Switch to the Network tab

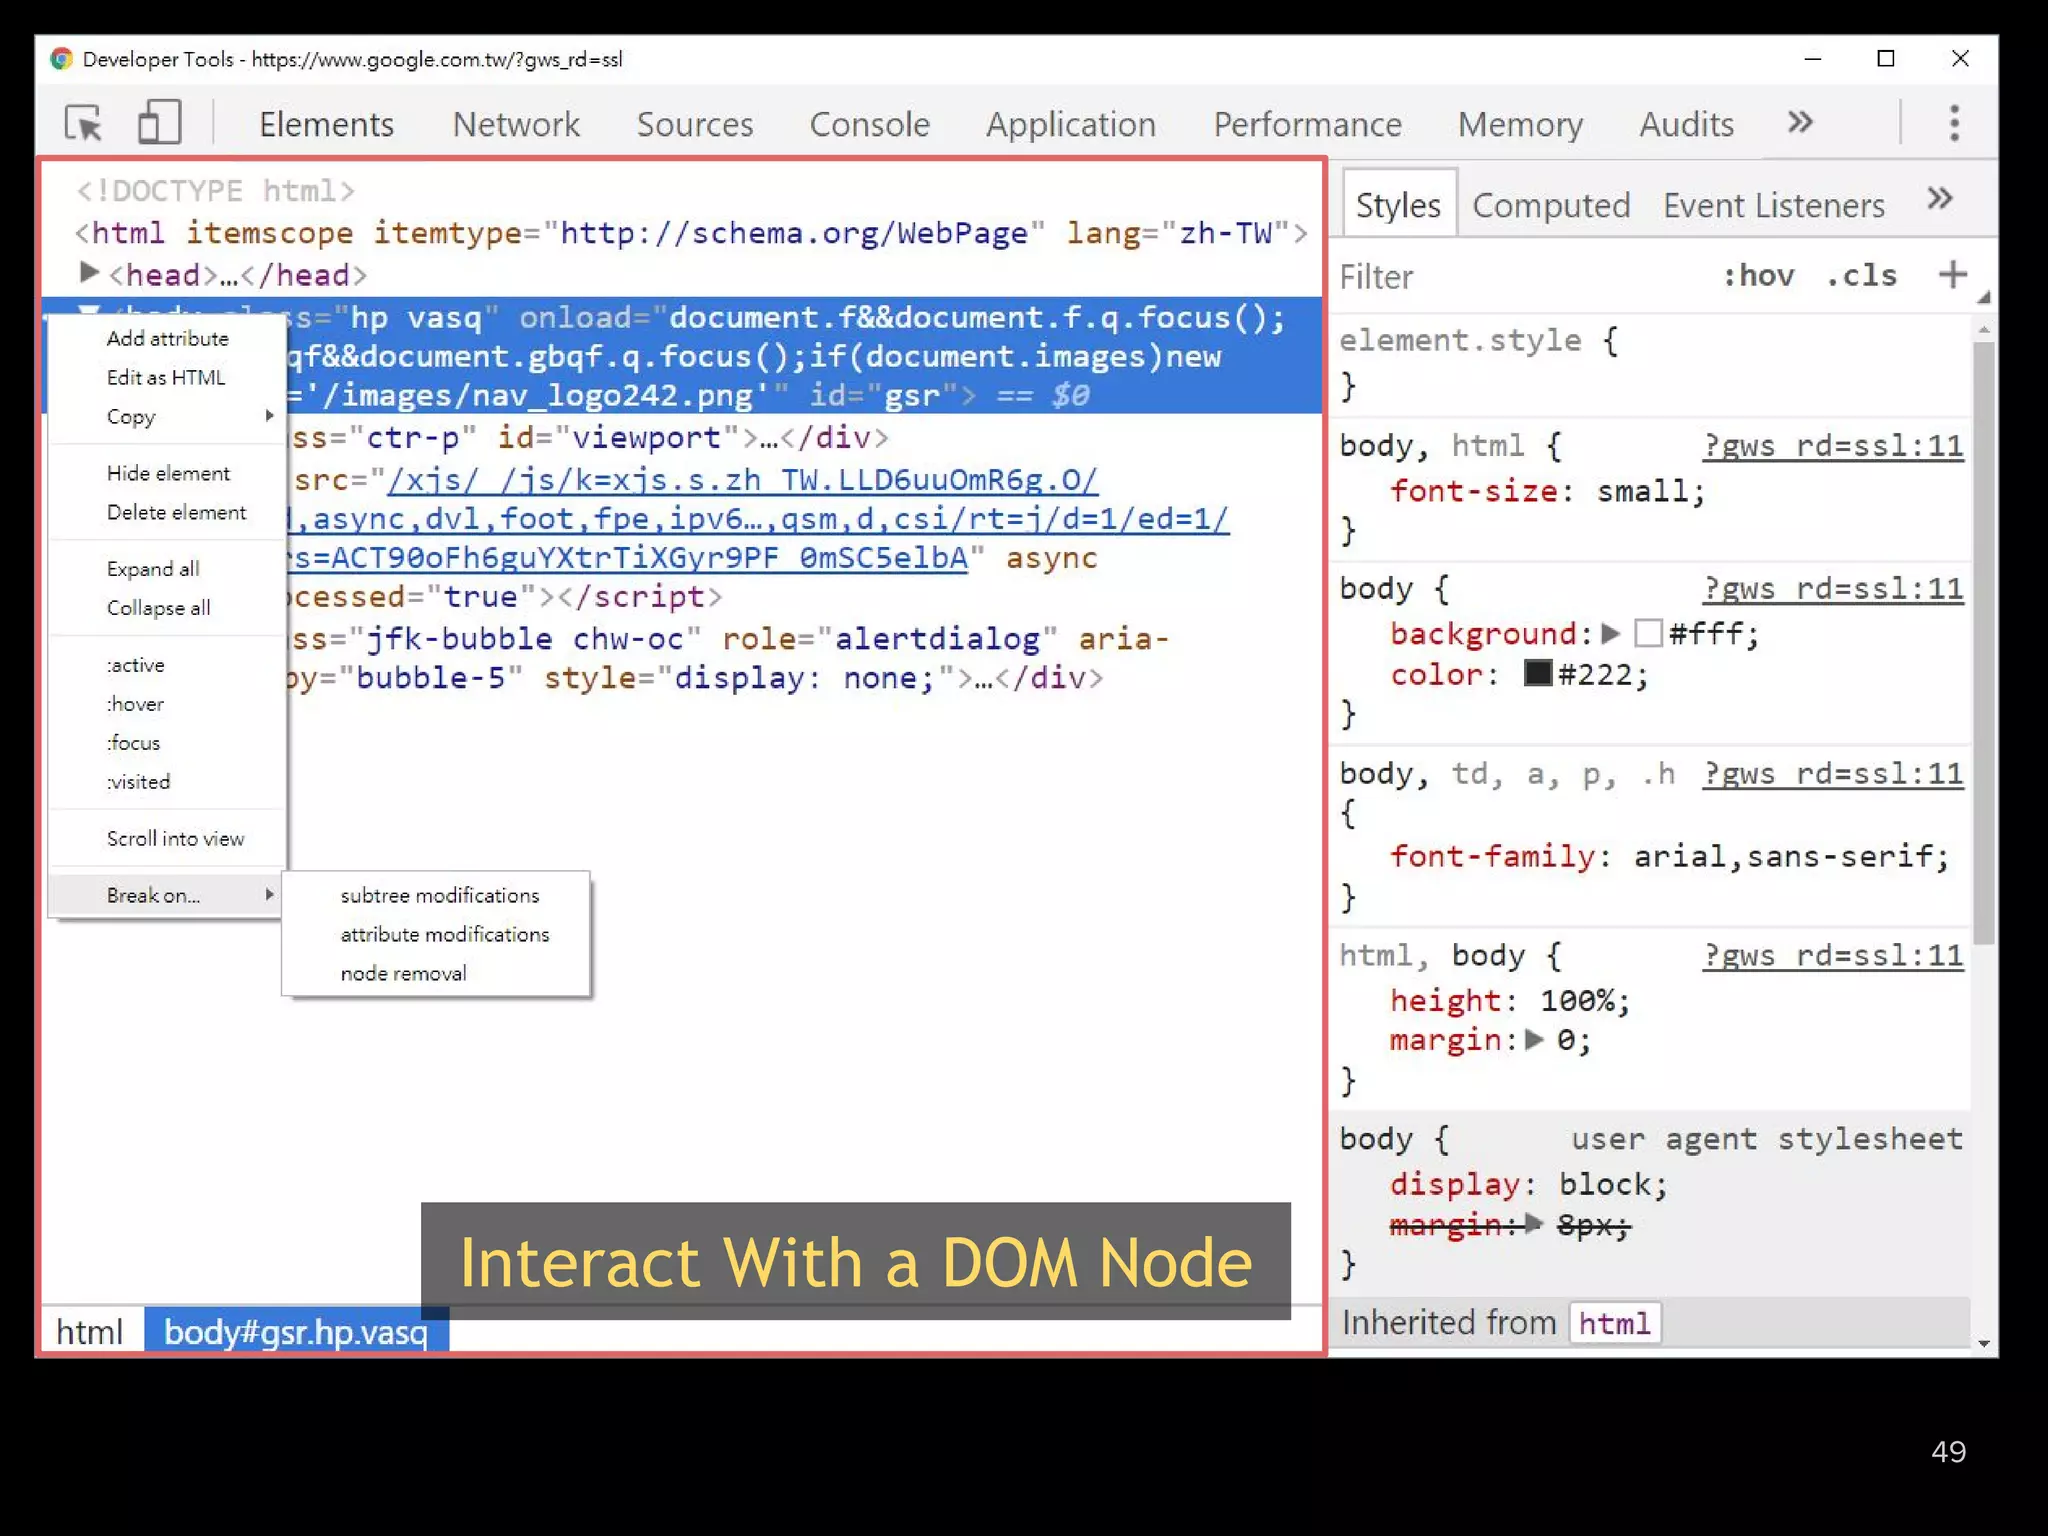click(516, 124)
